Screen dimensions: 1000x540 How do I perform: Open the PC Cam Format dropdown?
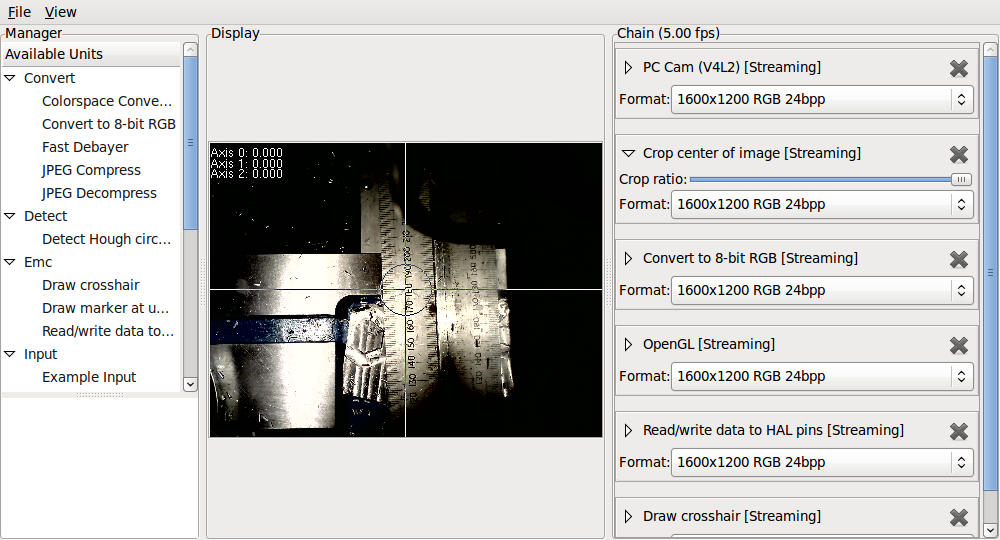[x=822, y=99]
